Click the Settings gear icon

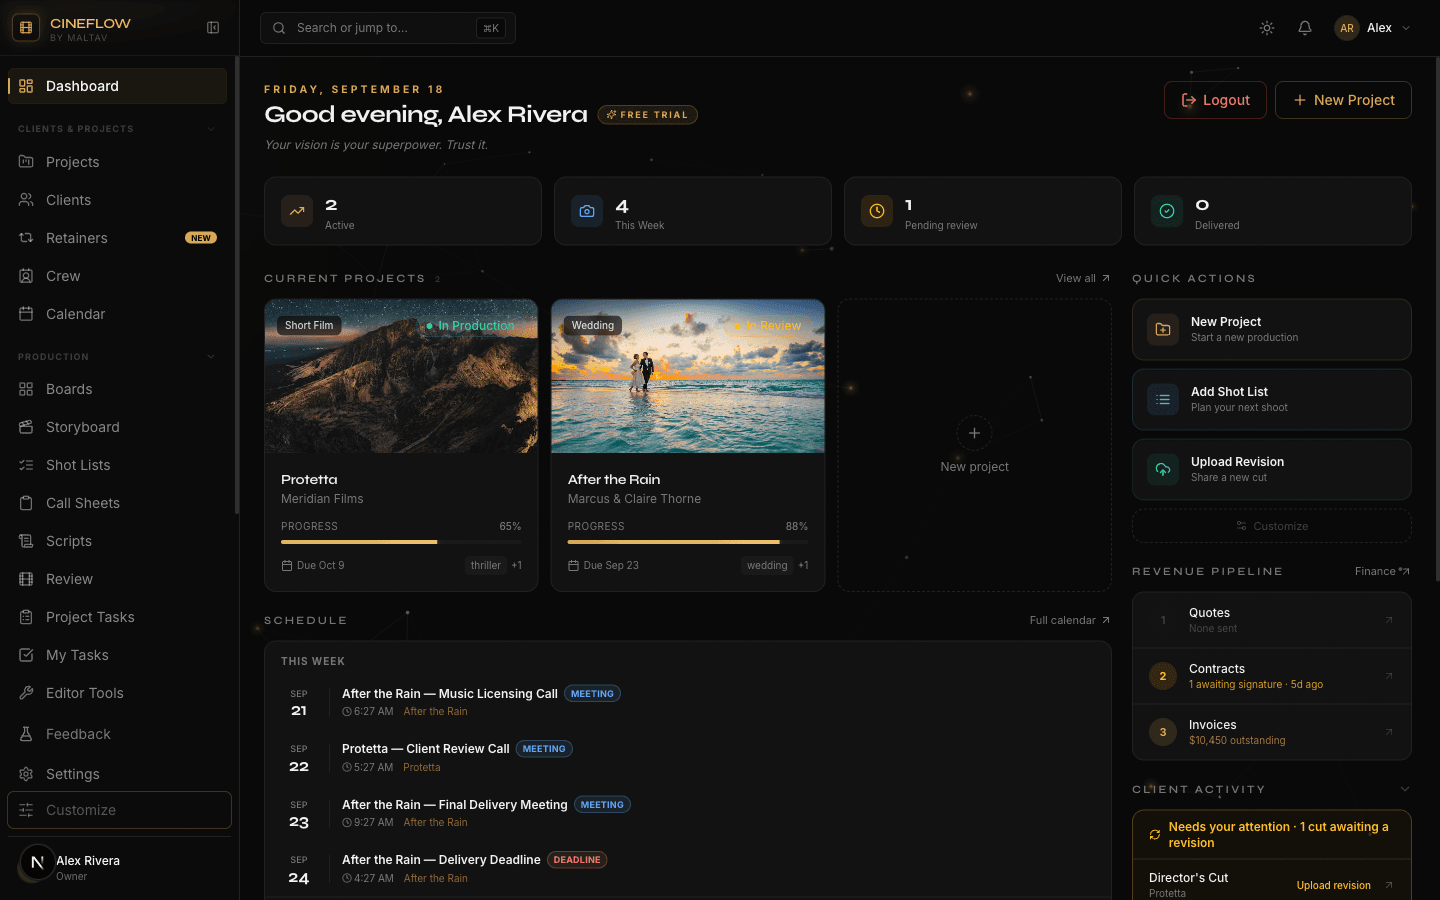[x=26, y=774]
